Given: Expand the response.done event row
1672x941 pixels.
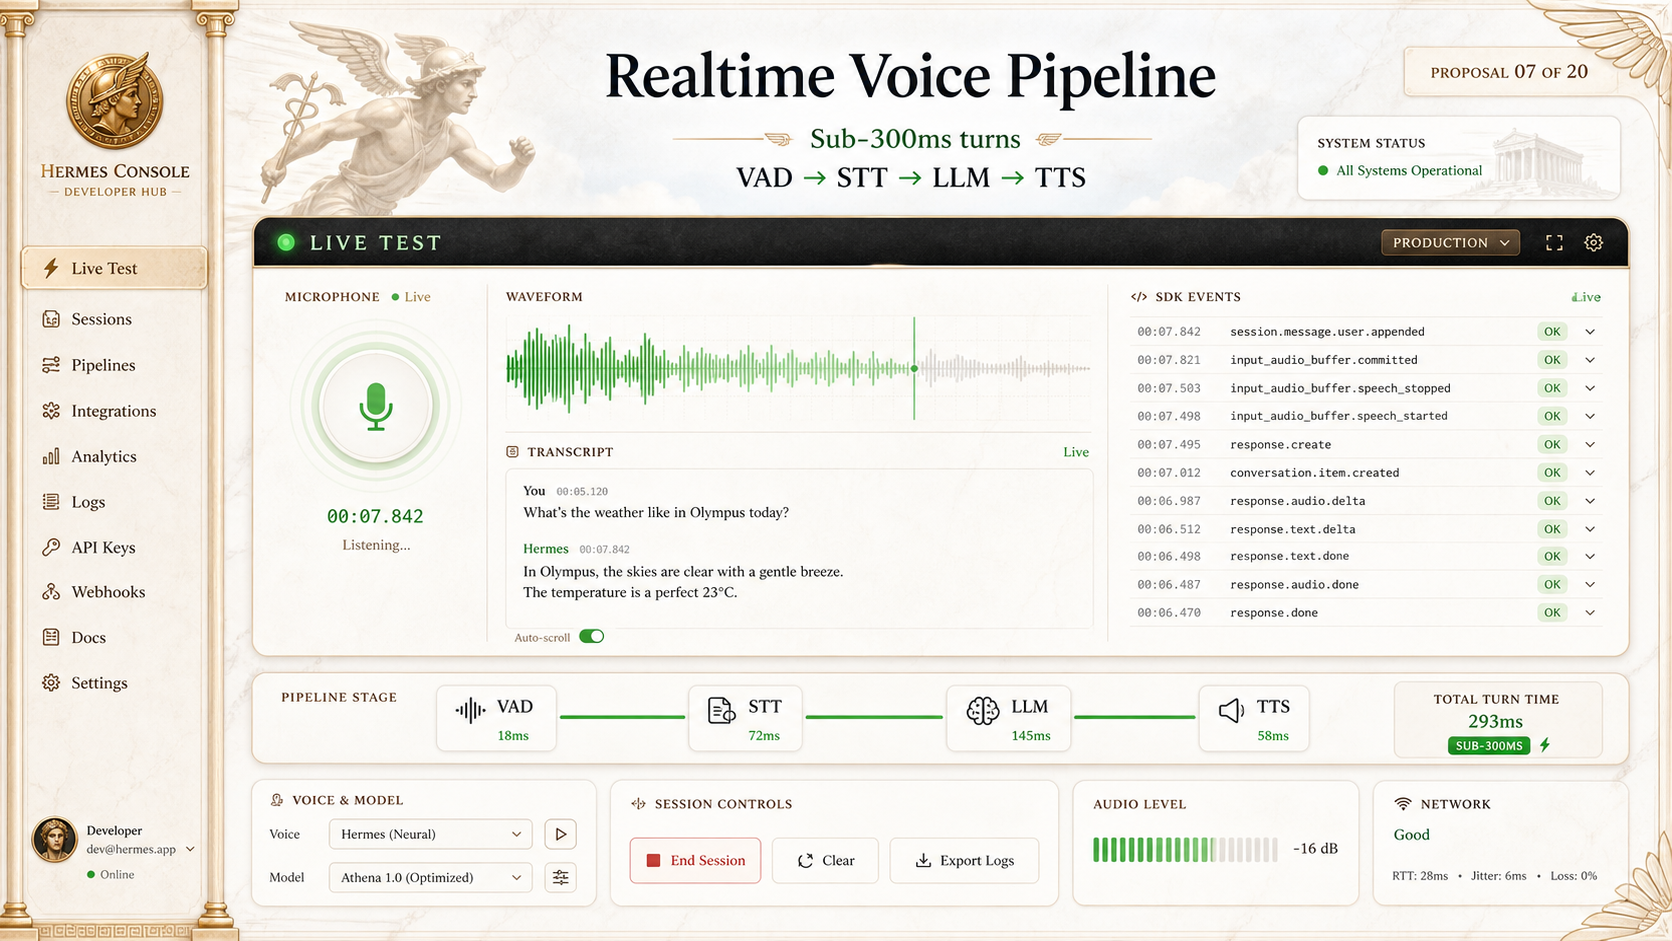Looking at the screenshot, I should point(1590,612).
